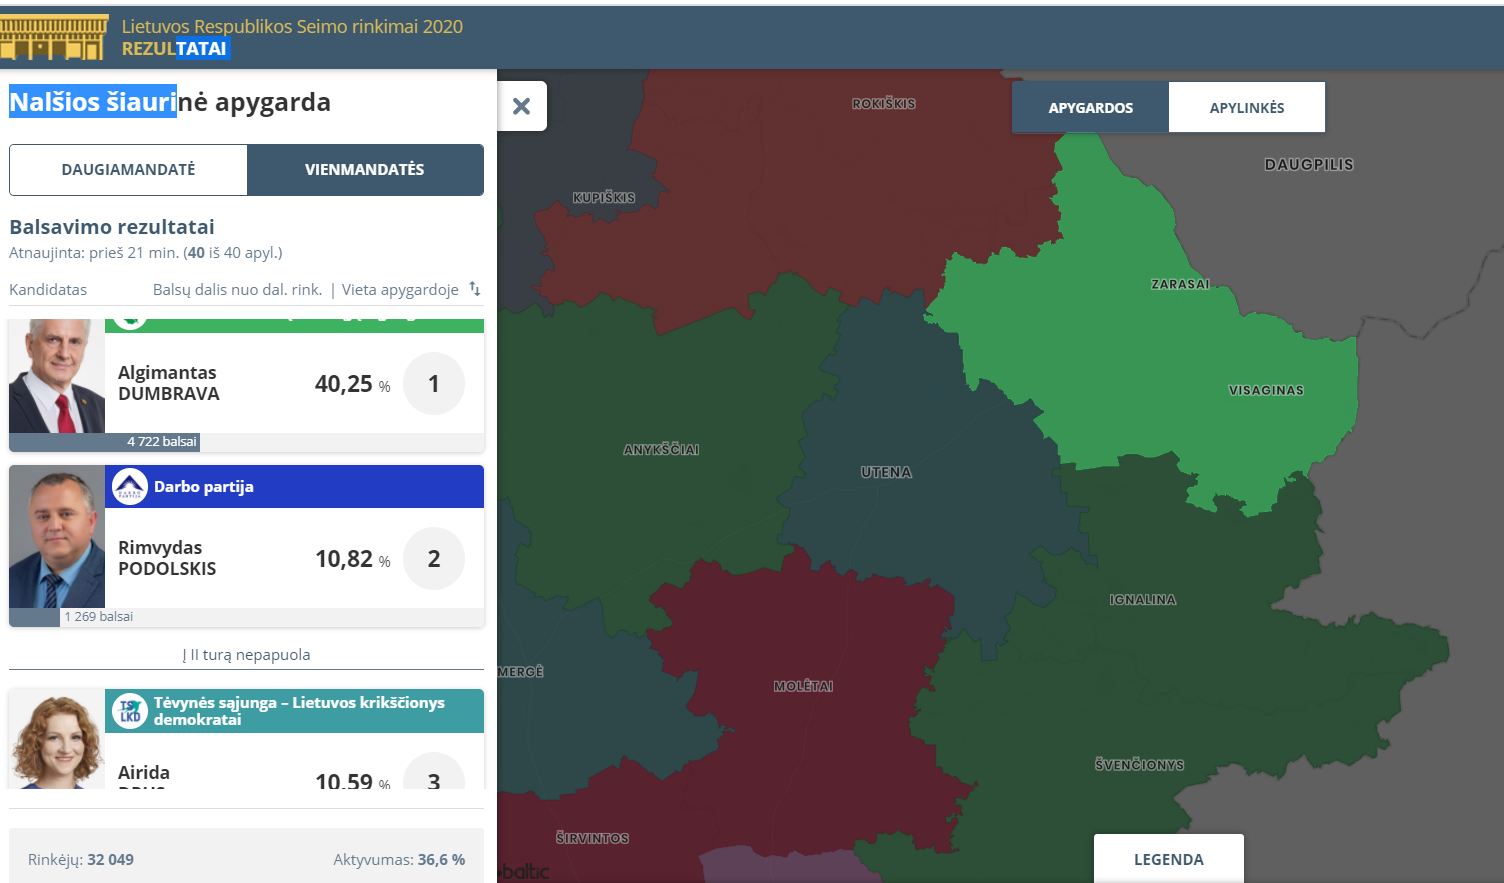
Task: Select the Anykščiai district on the map
Action: 661,449
